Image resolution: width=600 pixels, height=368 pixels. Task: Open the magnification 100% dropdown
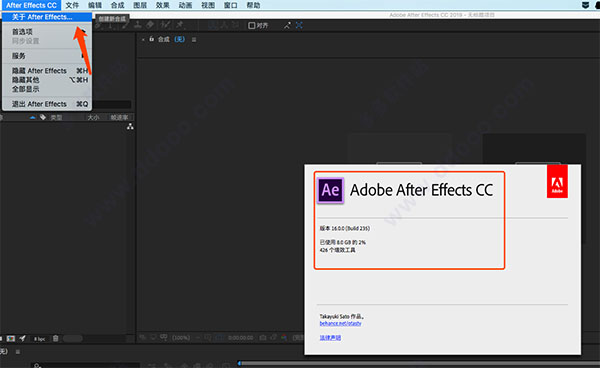point(181,338)
